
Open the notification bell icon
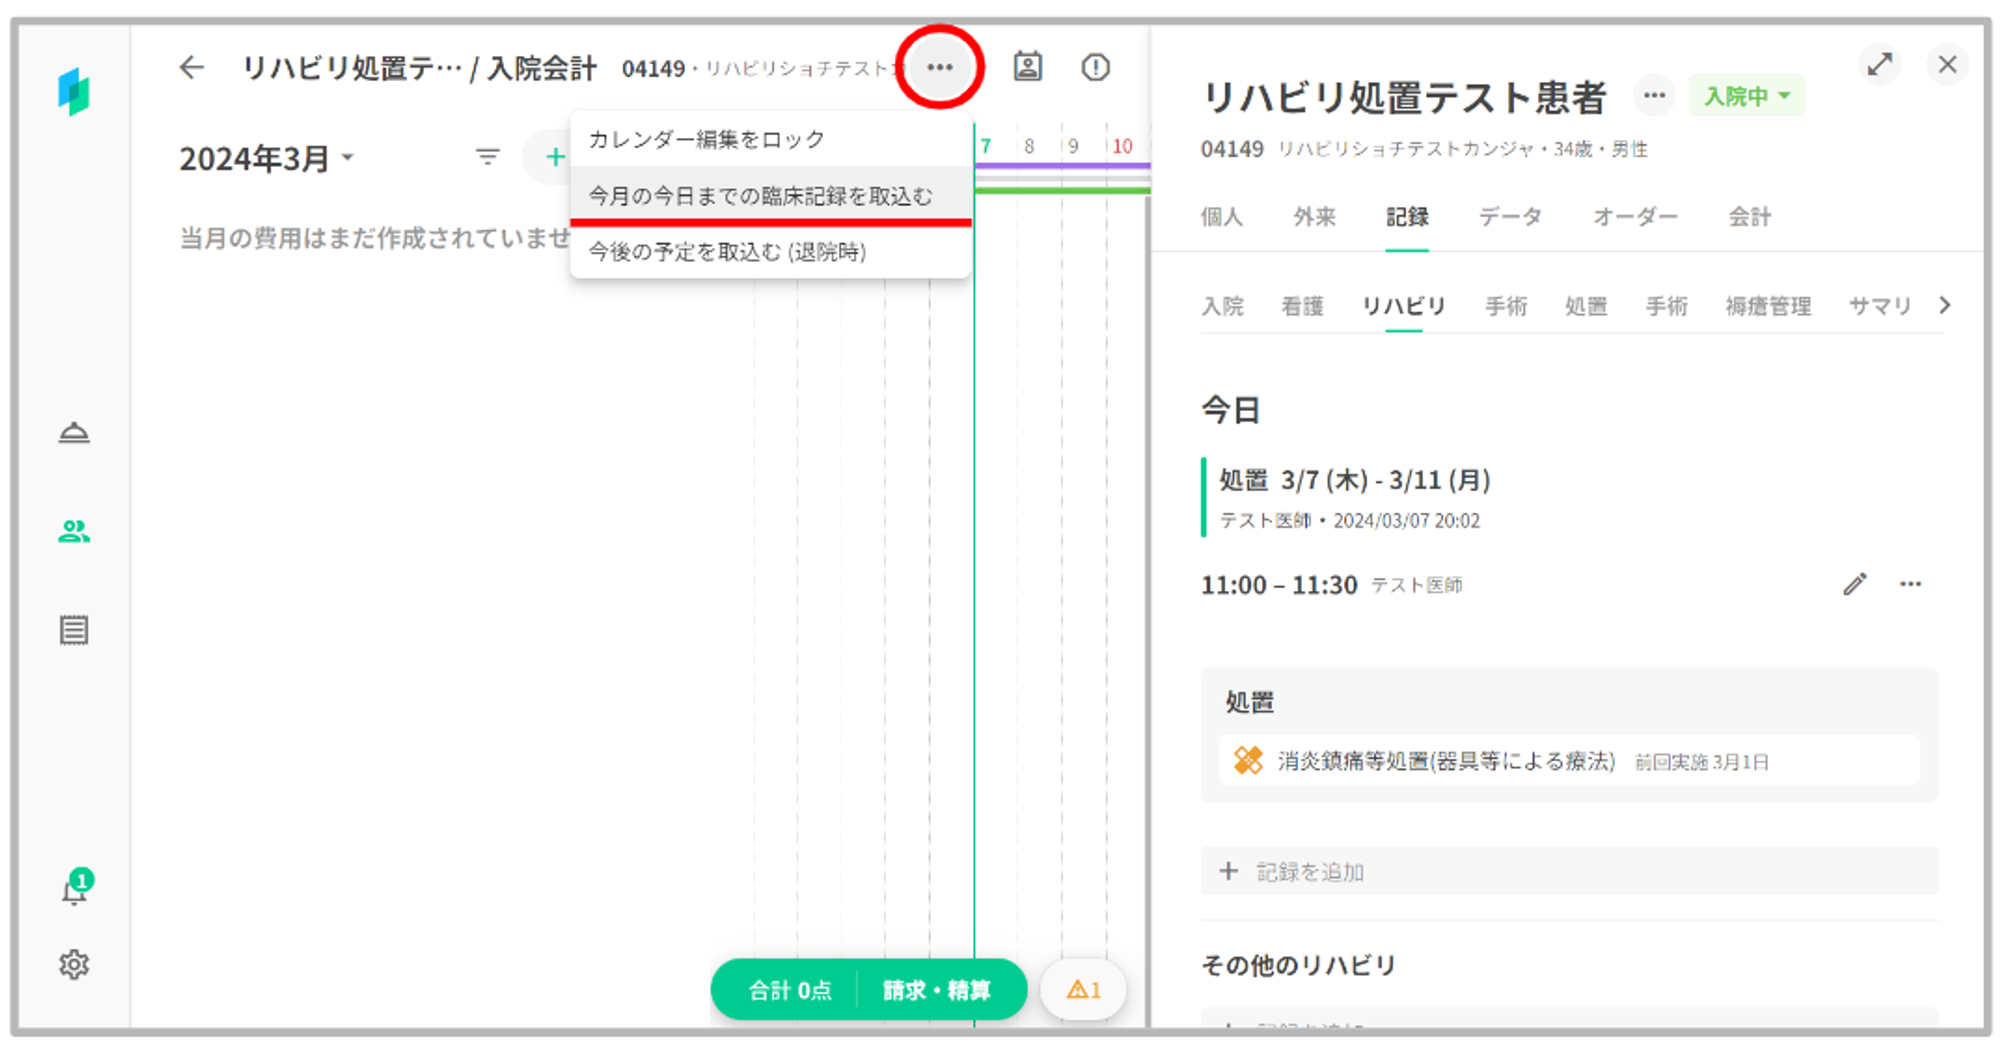[x=75, y=888]
